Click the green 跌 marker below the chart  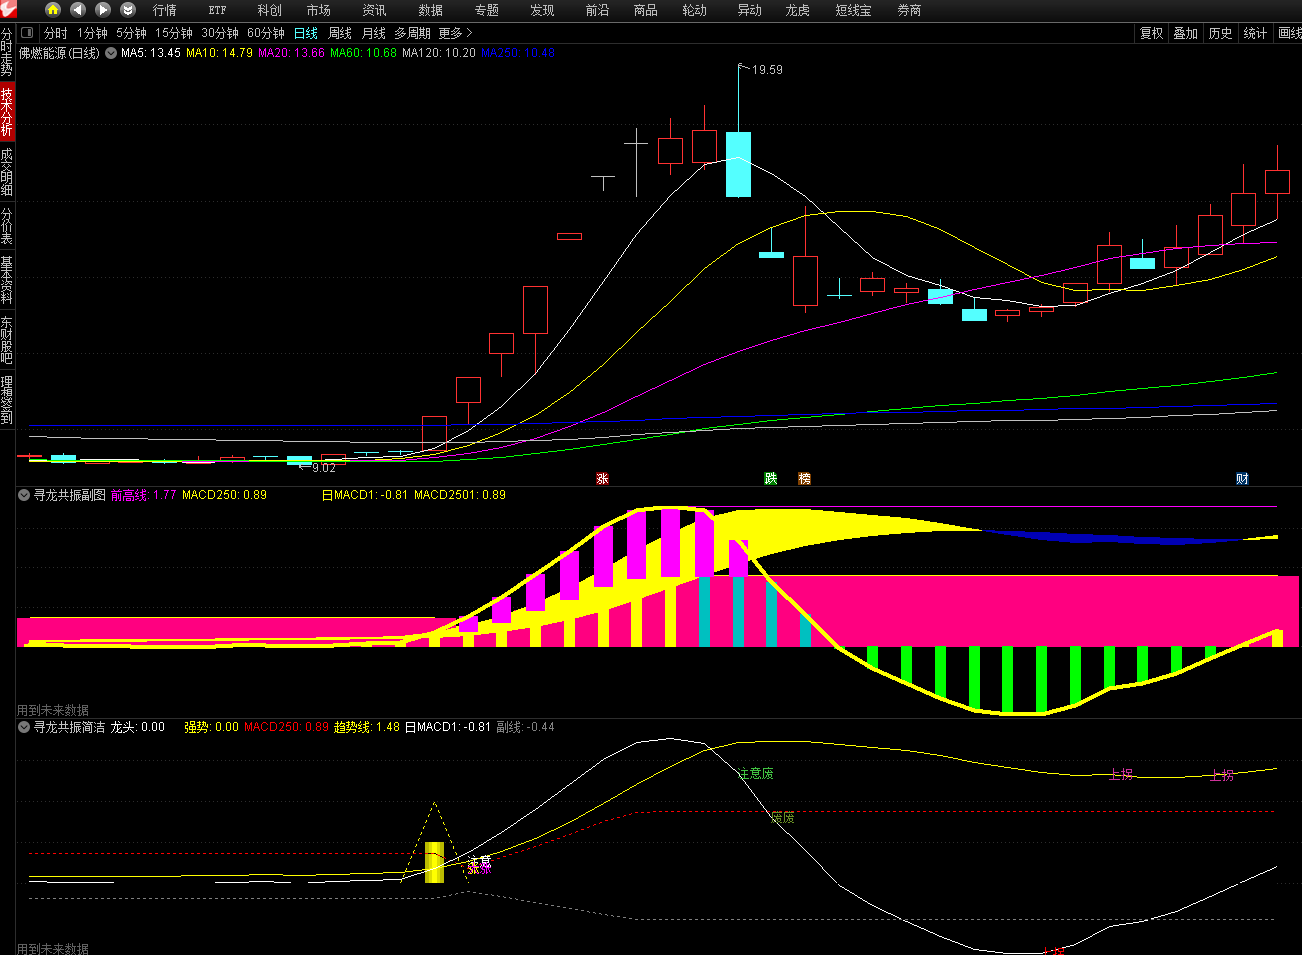tap(771, 479)
